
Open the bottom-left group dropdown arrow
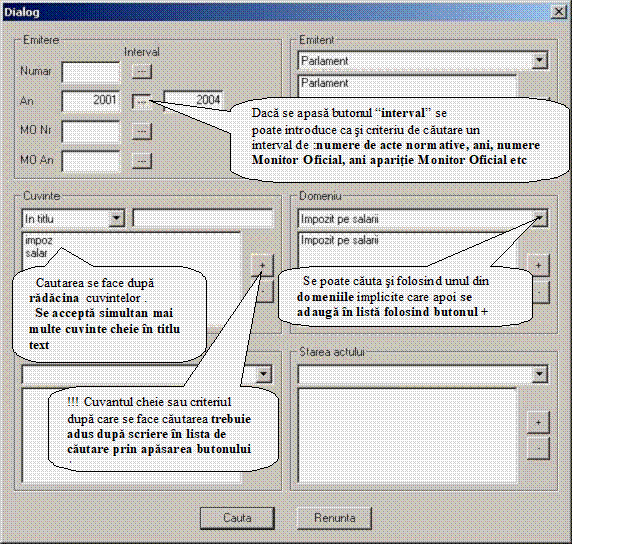pos(263,374)
